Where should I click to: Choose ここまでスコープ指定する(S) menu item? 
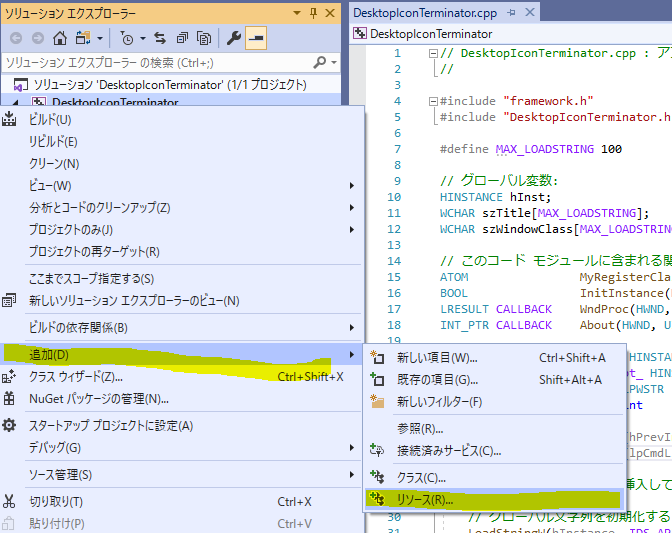[x=182, y=278]
